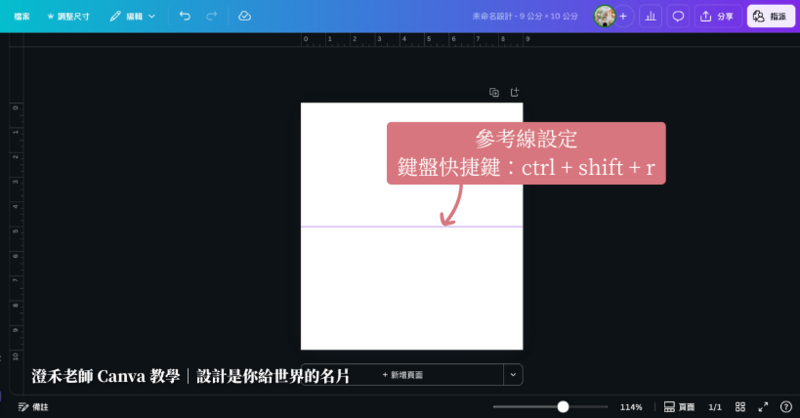Click the plus button beside the avatar
The height and width of the screenshot is (418, 800).
coord(624,16)
